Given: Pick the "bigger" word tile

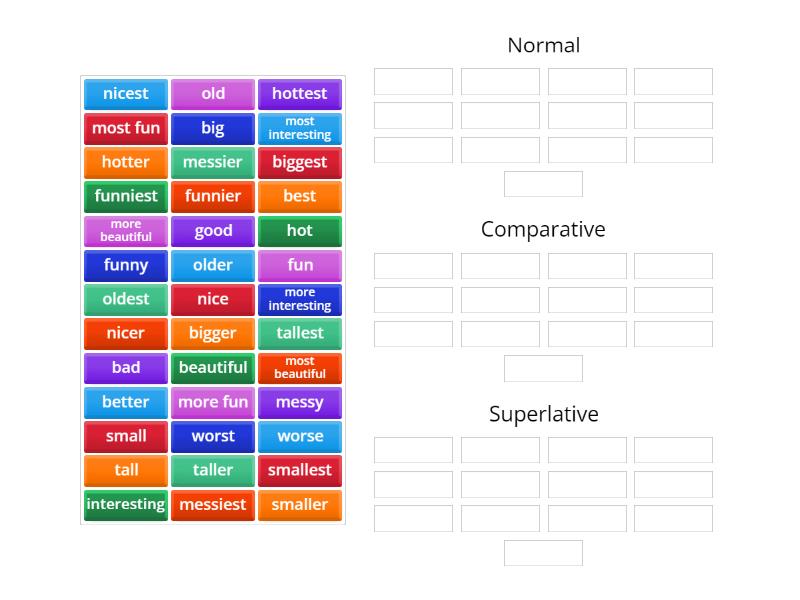Looking at the screenshot, I should 212,333.
